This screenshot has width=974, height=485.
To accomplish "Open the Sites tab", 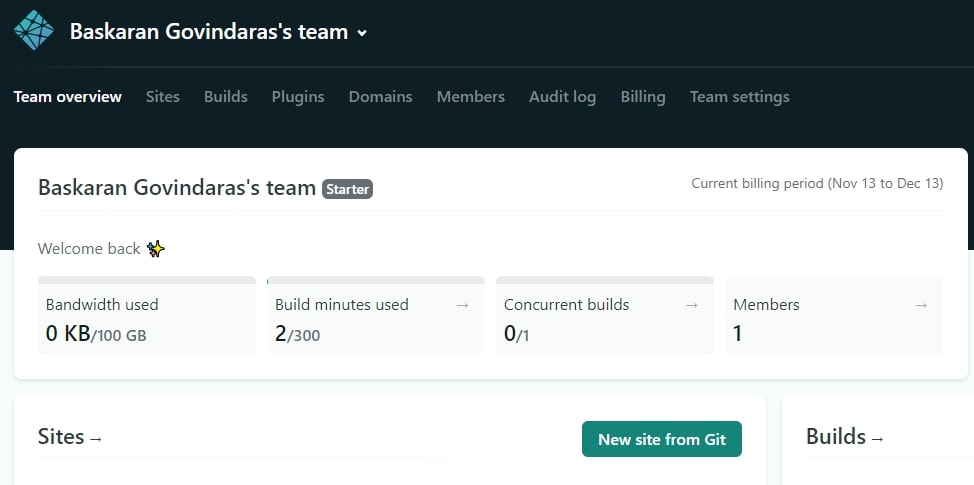I will tap(163, 97).
